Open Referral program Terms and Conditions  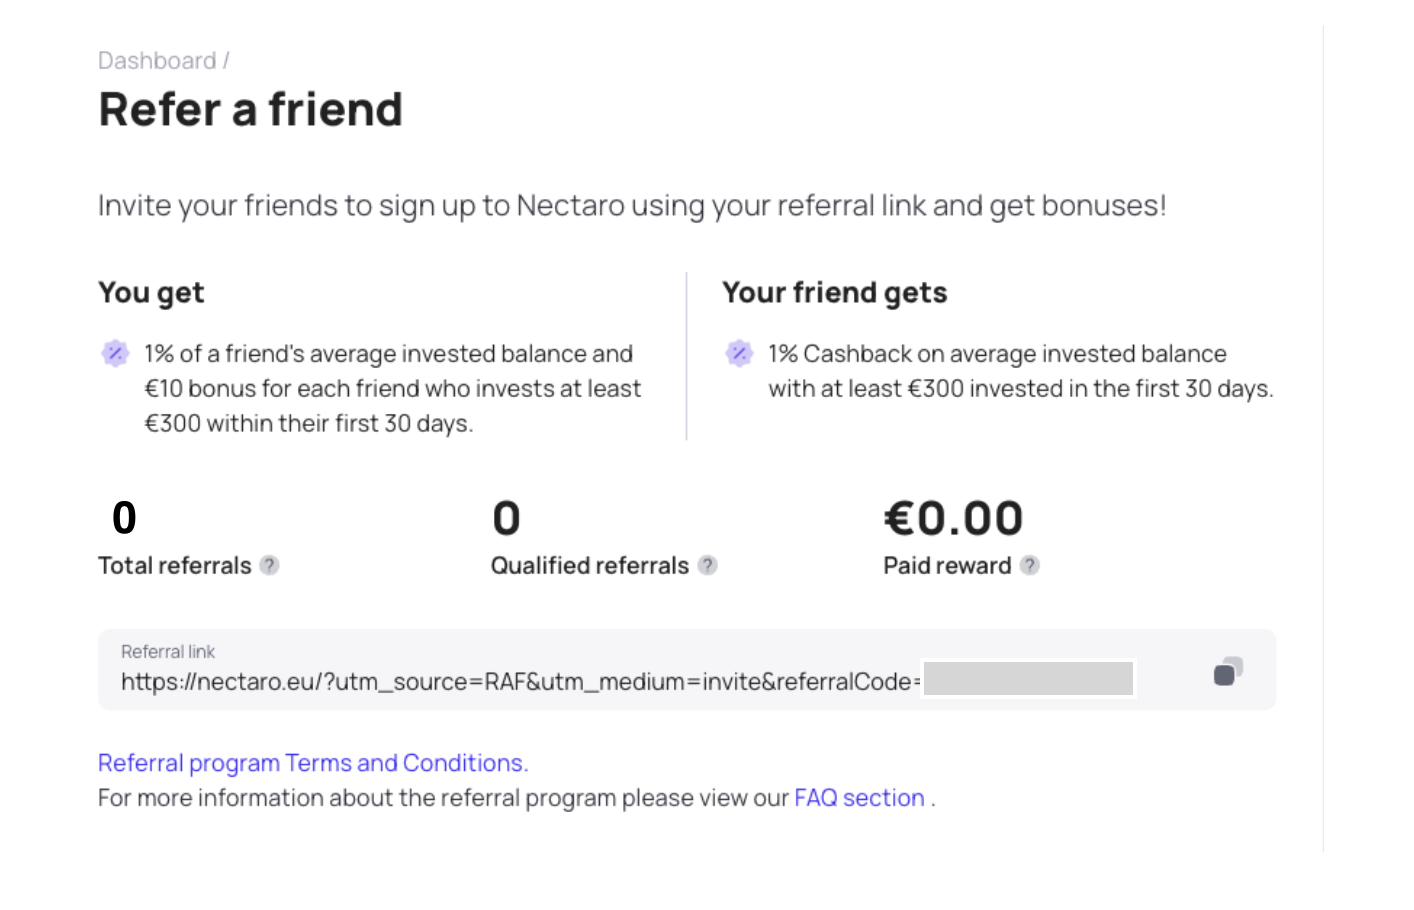(x=312, y=763)
